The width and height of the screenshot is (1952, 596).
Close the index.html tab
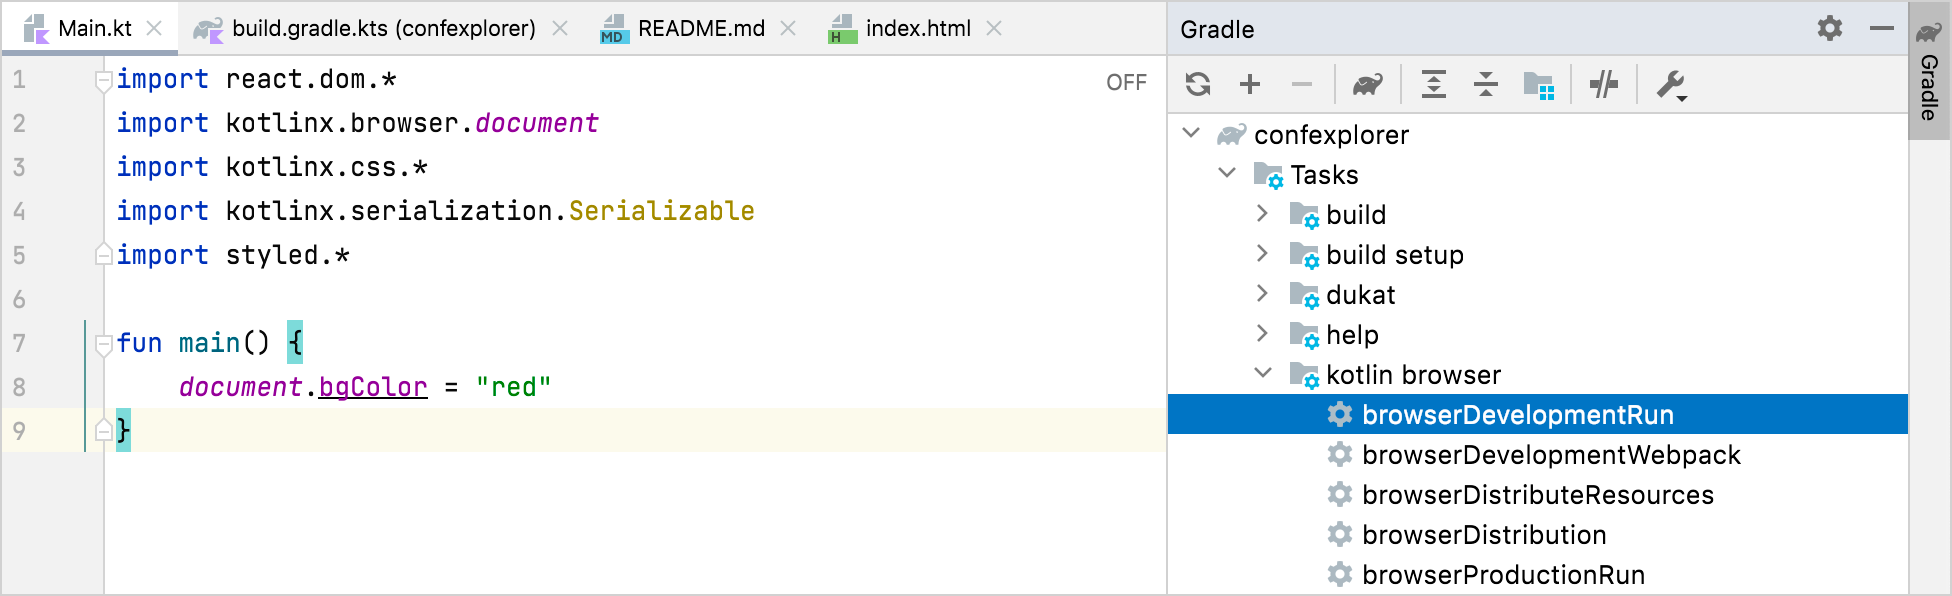[995, 28]
